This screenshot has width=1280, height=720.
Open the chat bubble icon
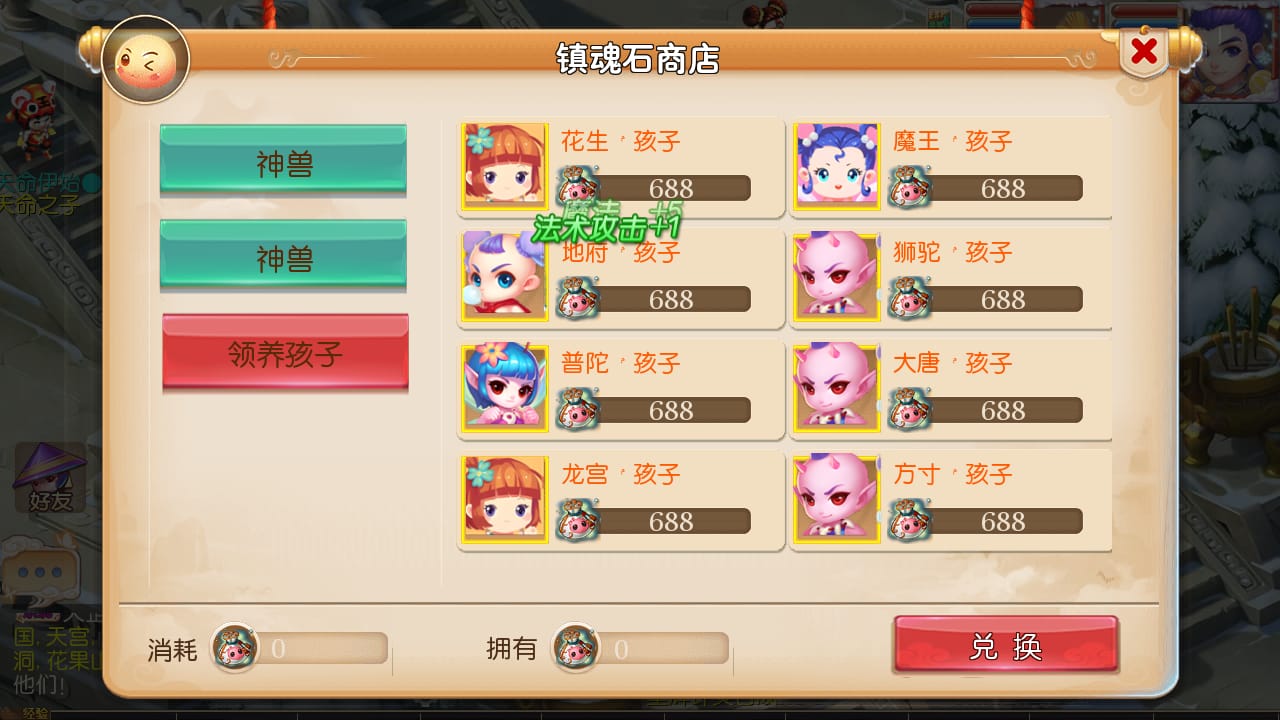(40, 571)
